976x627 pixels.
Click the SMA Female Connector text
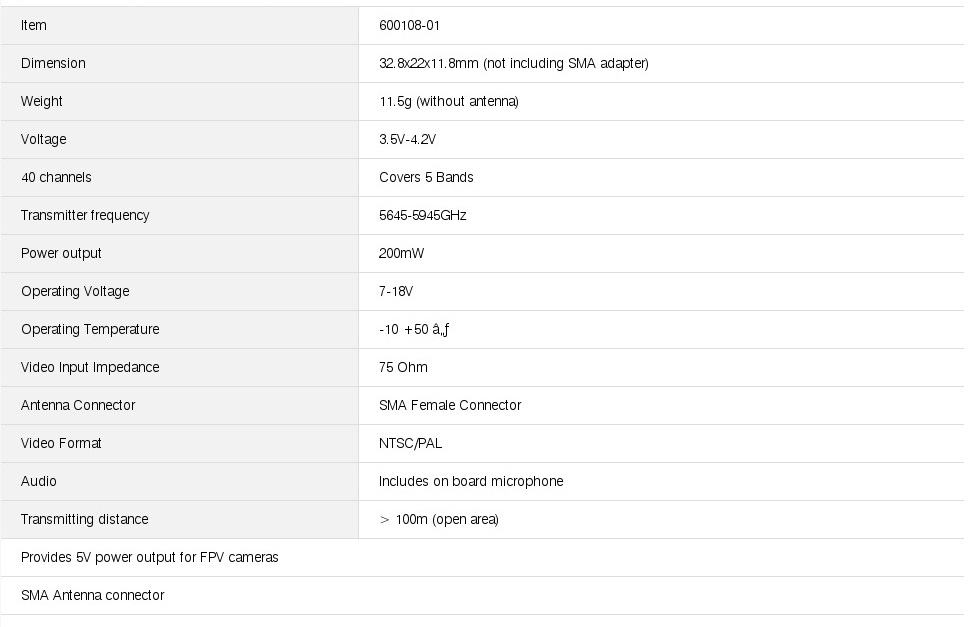point(450,405)
